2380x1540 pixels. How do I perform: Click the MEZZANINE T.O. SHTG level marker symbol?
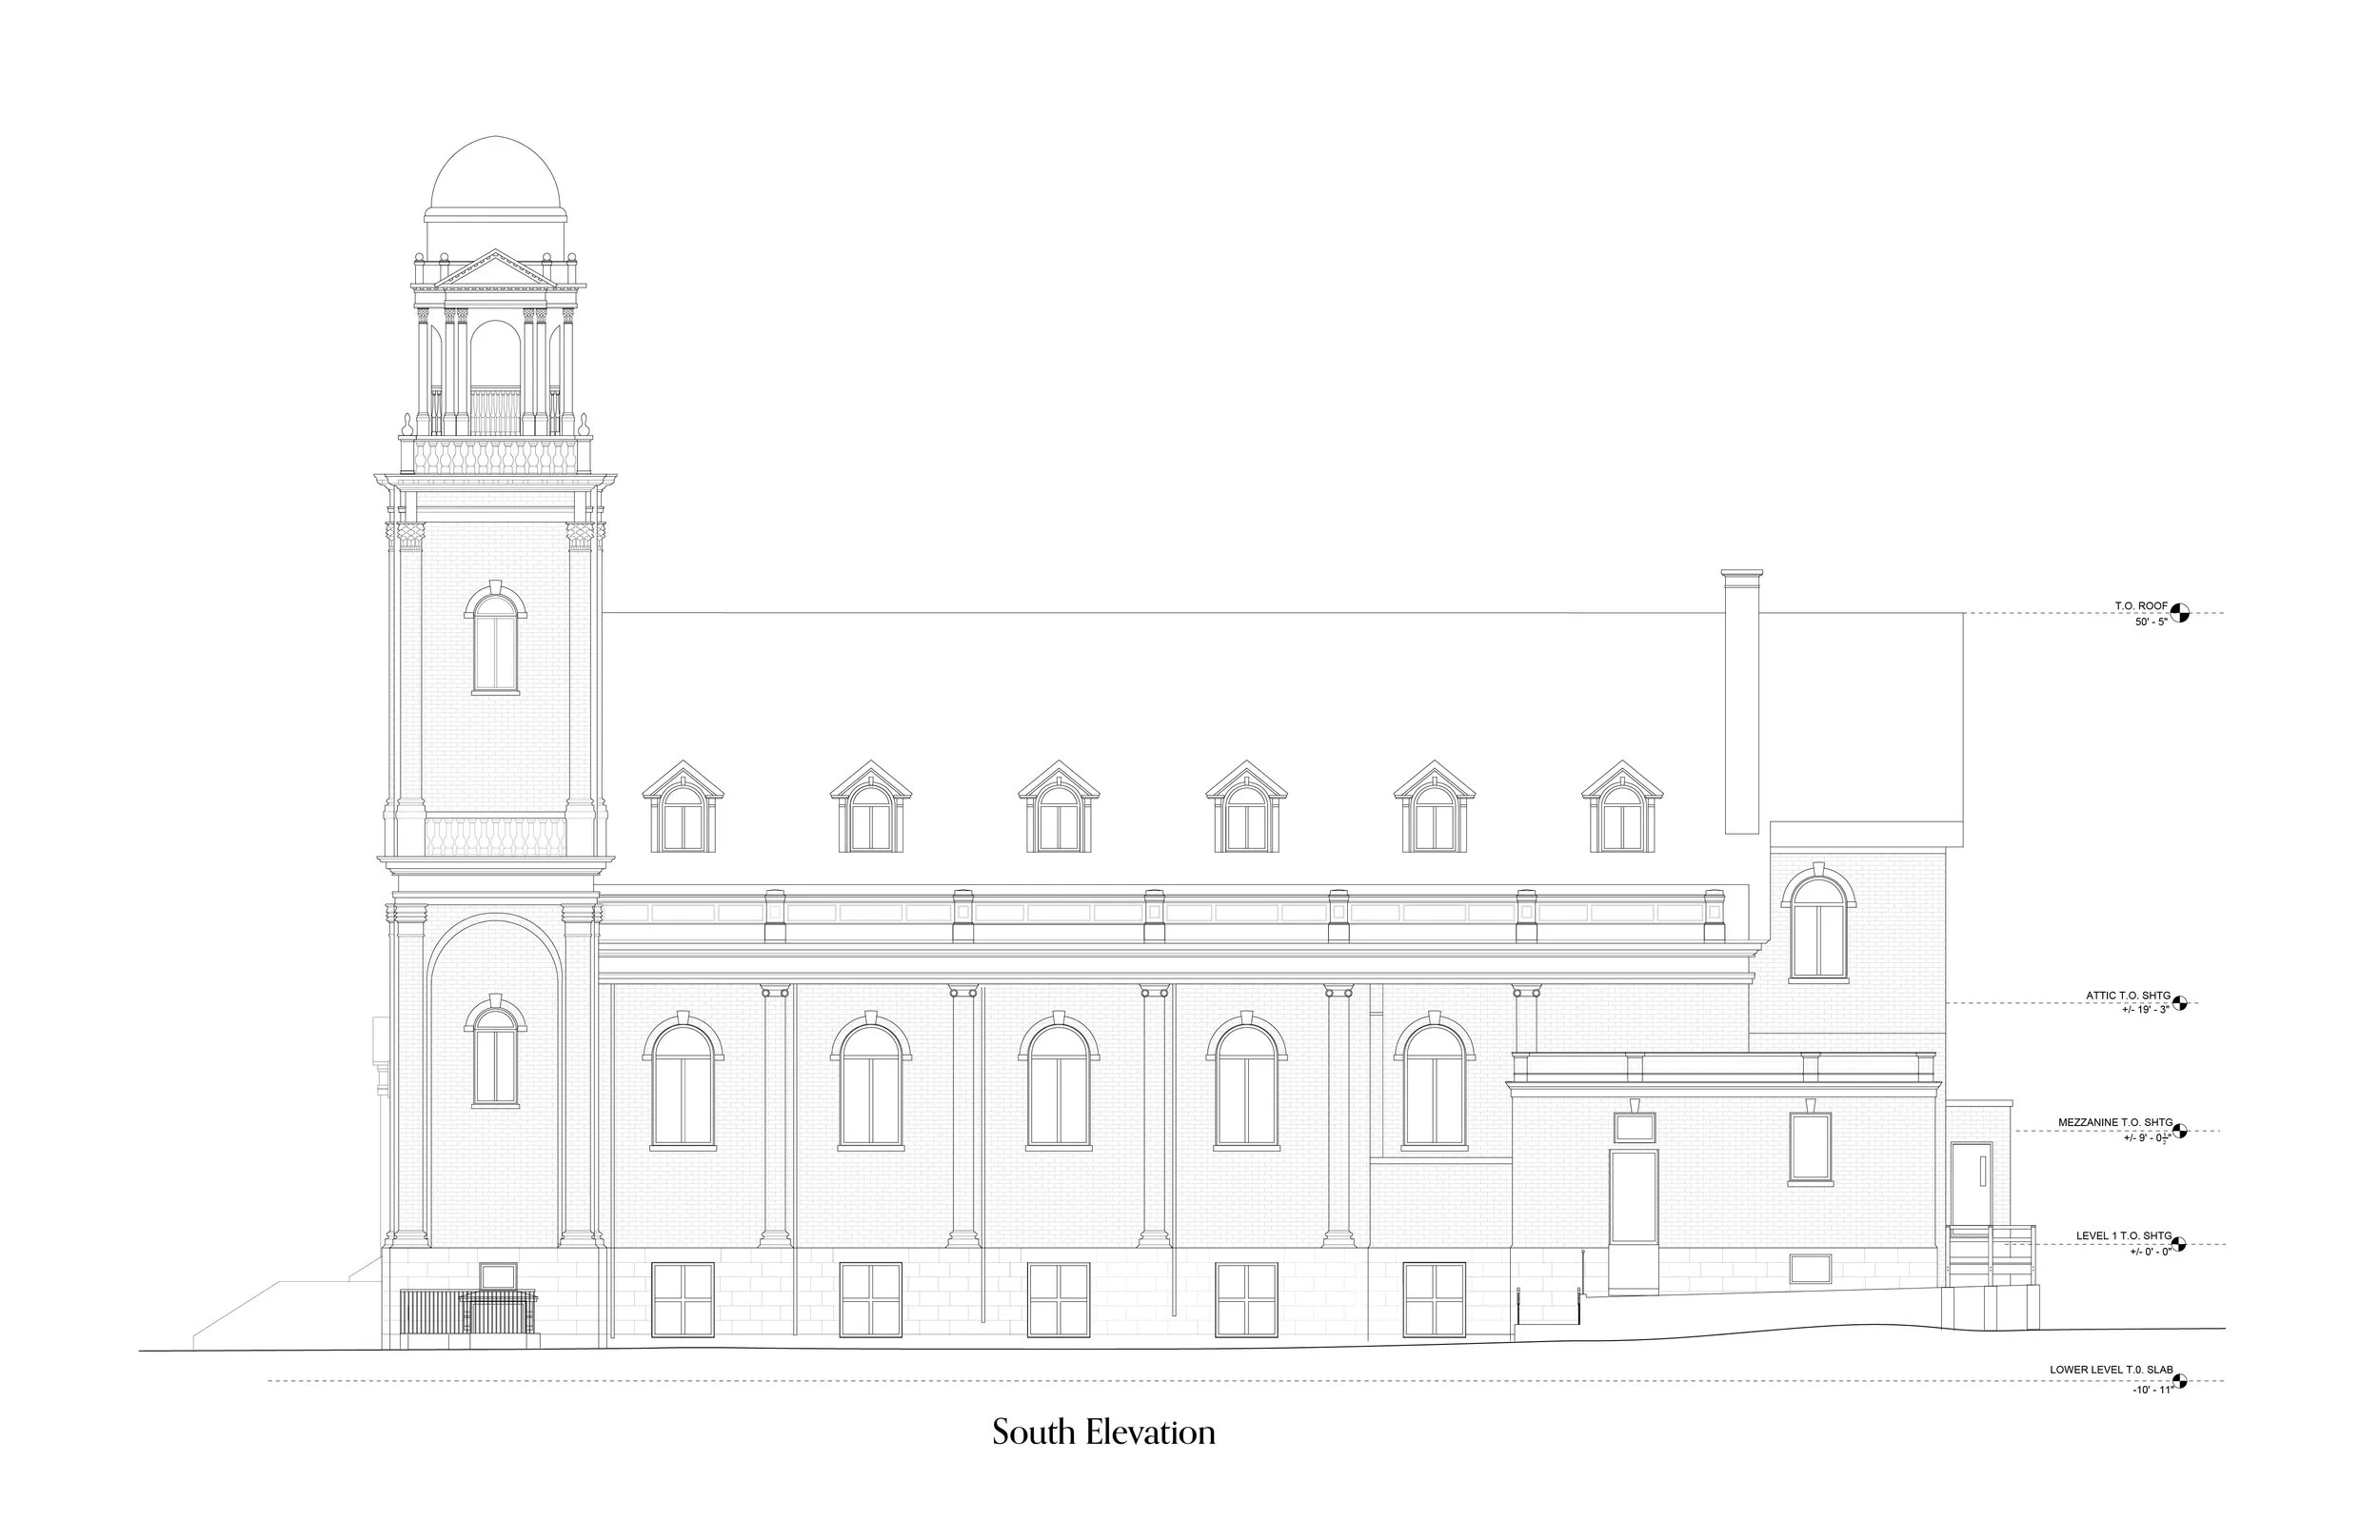click(2179, 1131)
